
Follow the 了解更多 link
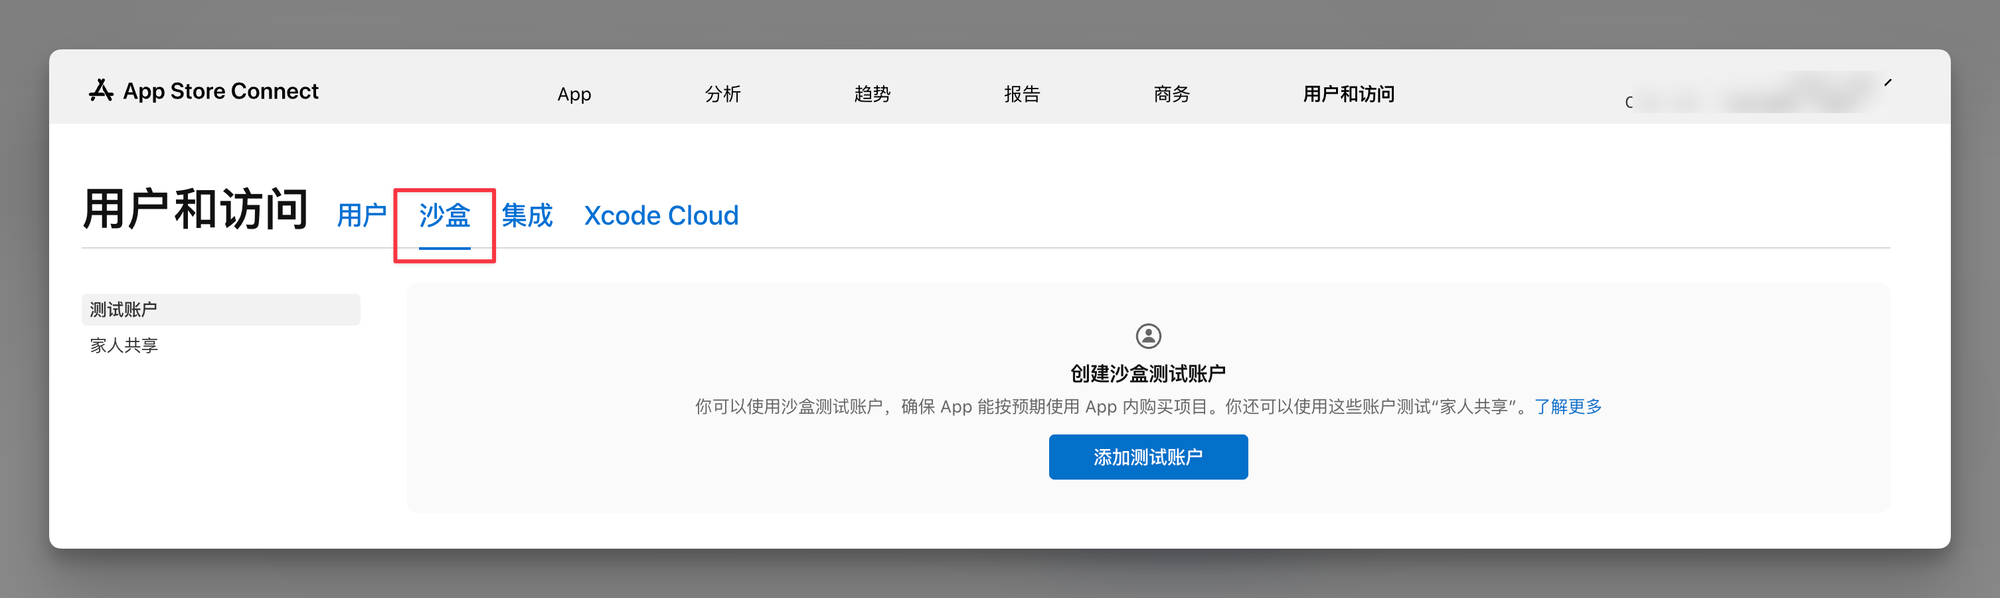tap(1568, 407)
